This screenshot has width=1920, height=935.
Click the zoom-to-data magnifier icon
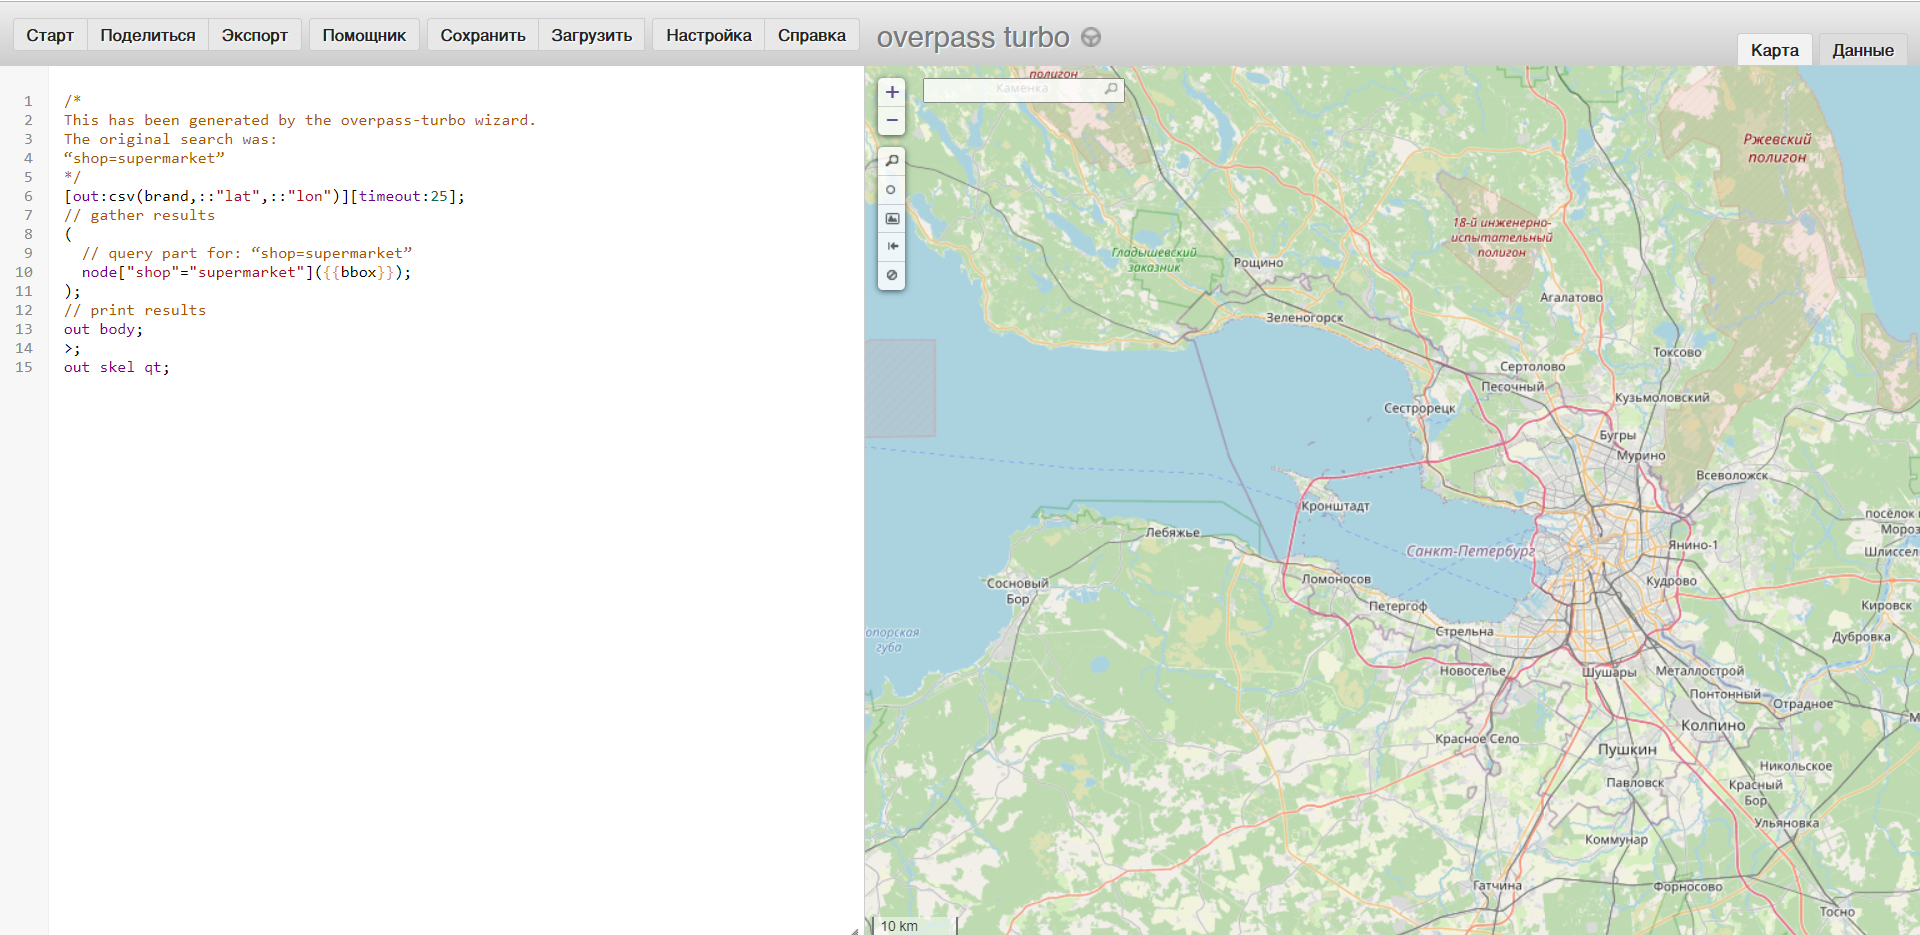[x=892, y=161]
